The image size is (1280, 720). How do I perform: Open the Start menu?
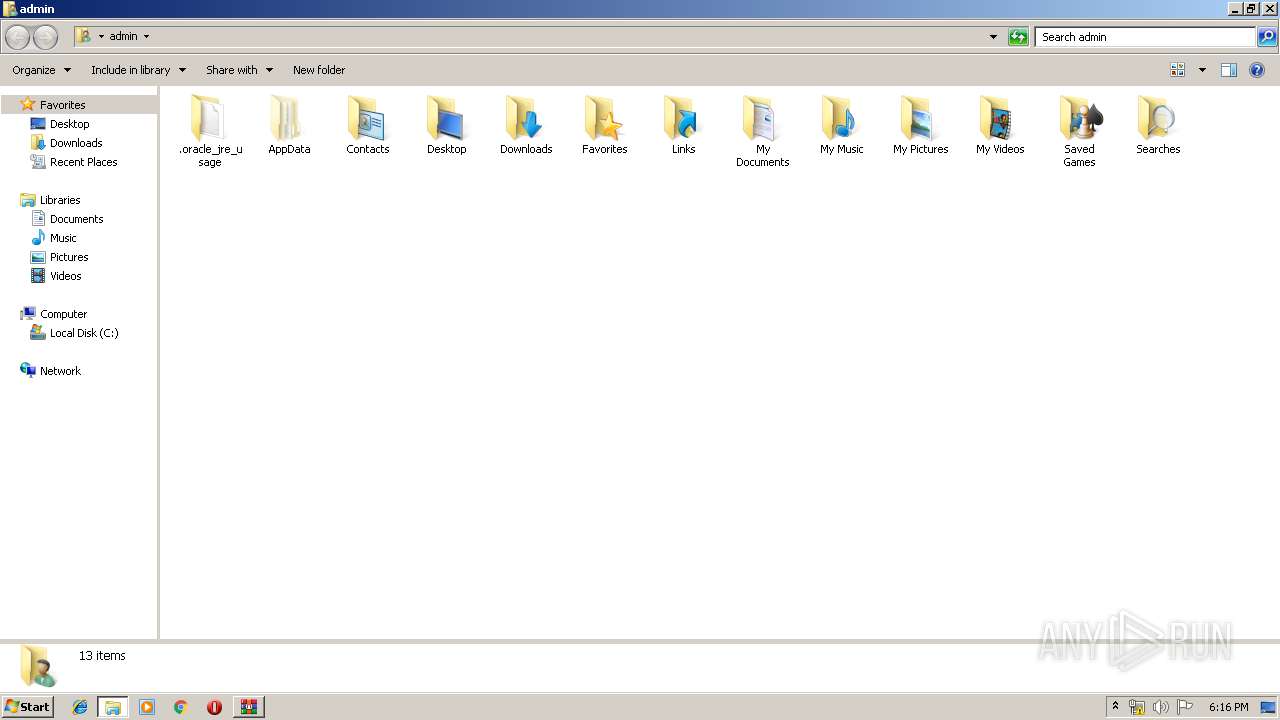click(28, 707)
